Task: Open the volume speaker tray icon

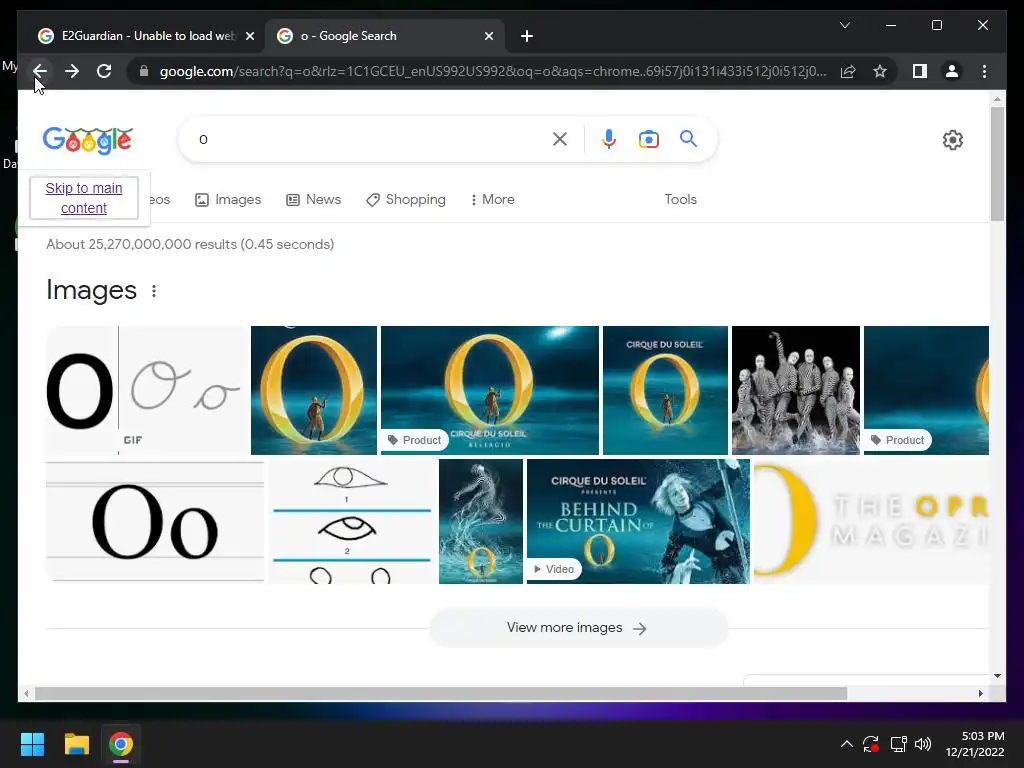Action: click(x=923, y=744)
